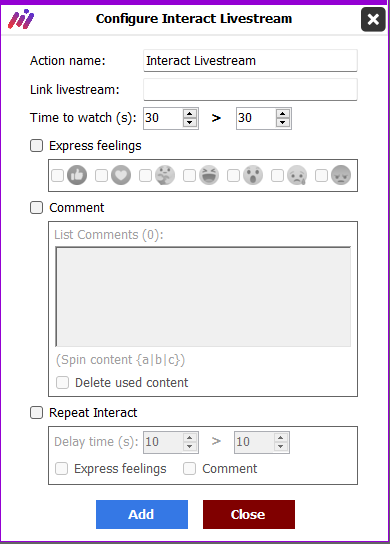This screenshot has height=544, width=390.
Task: Click the Add button
Action: point(142,515)
